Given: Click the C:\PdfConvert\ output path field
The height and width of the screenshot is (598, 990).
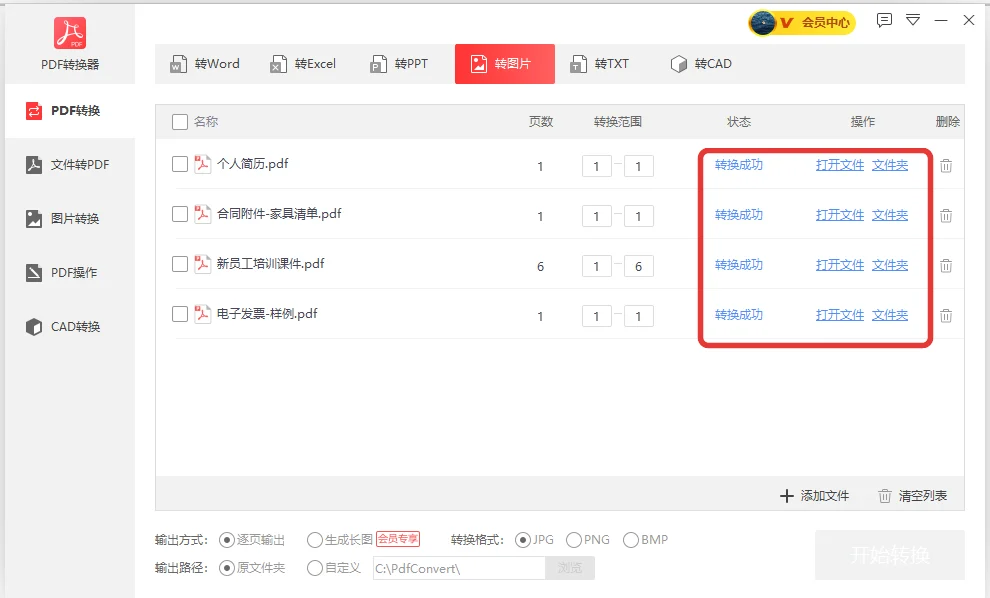Looking at the screenshot, I should tap(459, 568).
